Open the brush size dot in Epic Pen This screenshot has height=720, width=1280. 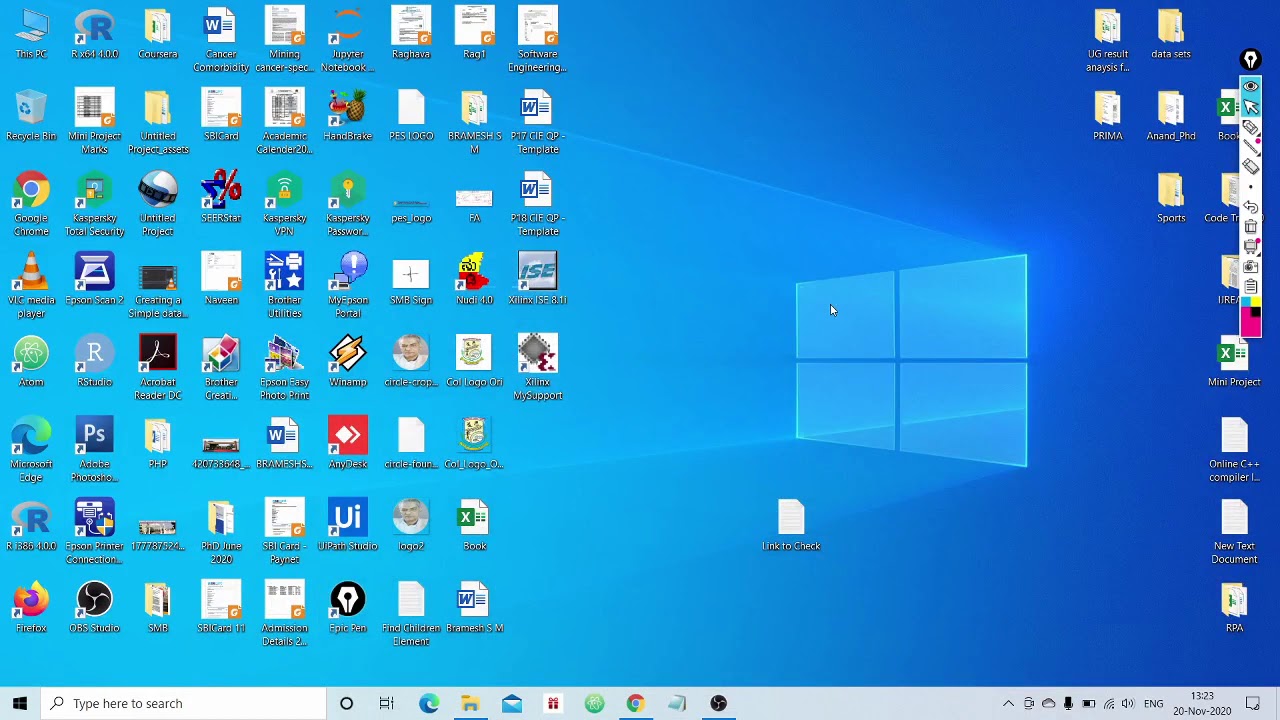point(1250,187)
